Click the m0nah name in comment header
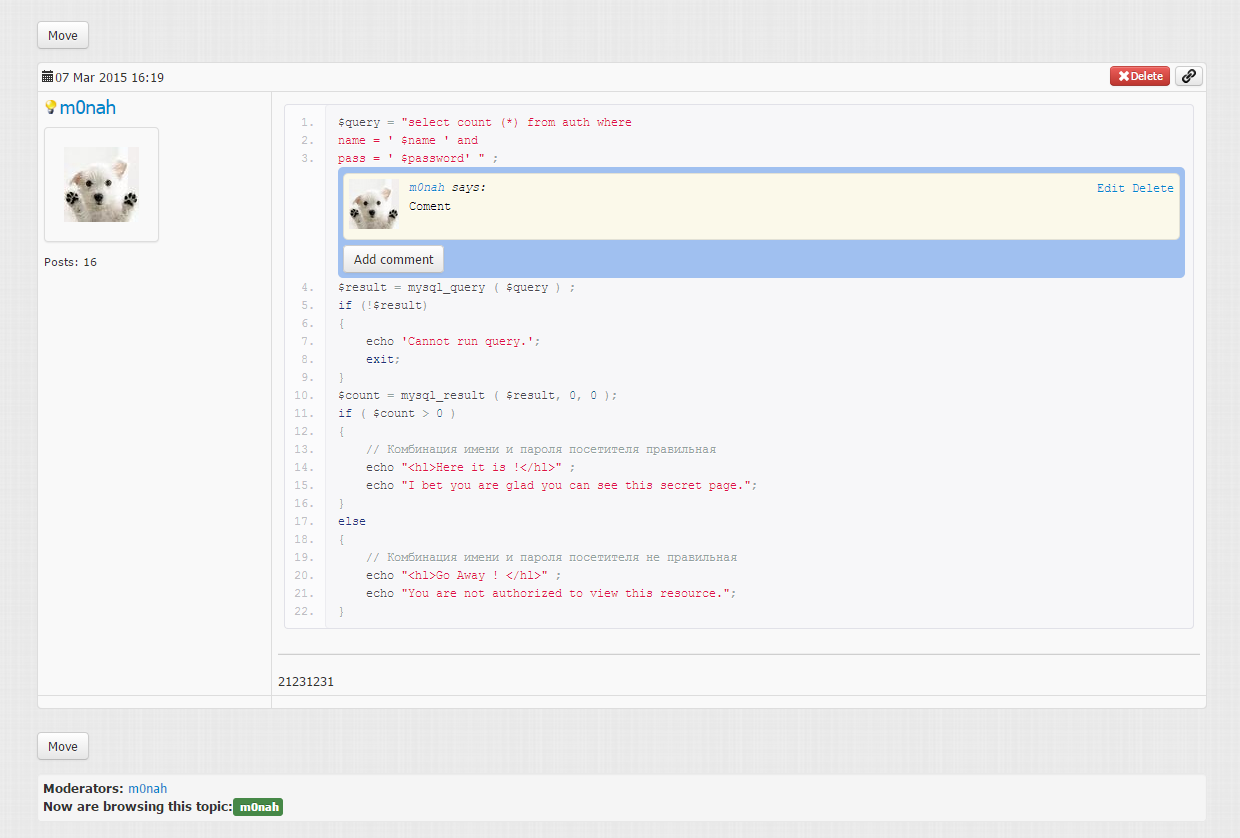Image resolution: width=1240 pixels, height=838 pixels. [427, 188]
